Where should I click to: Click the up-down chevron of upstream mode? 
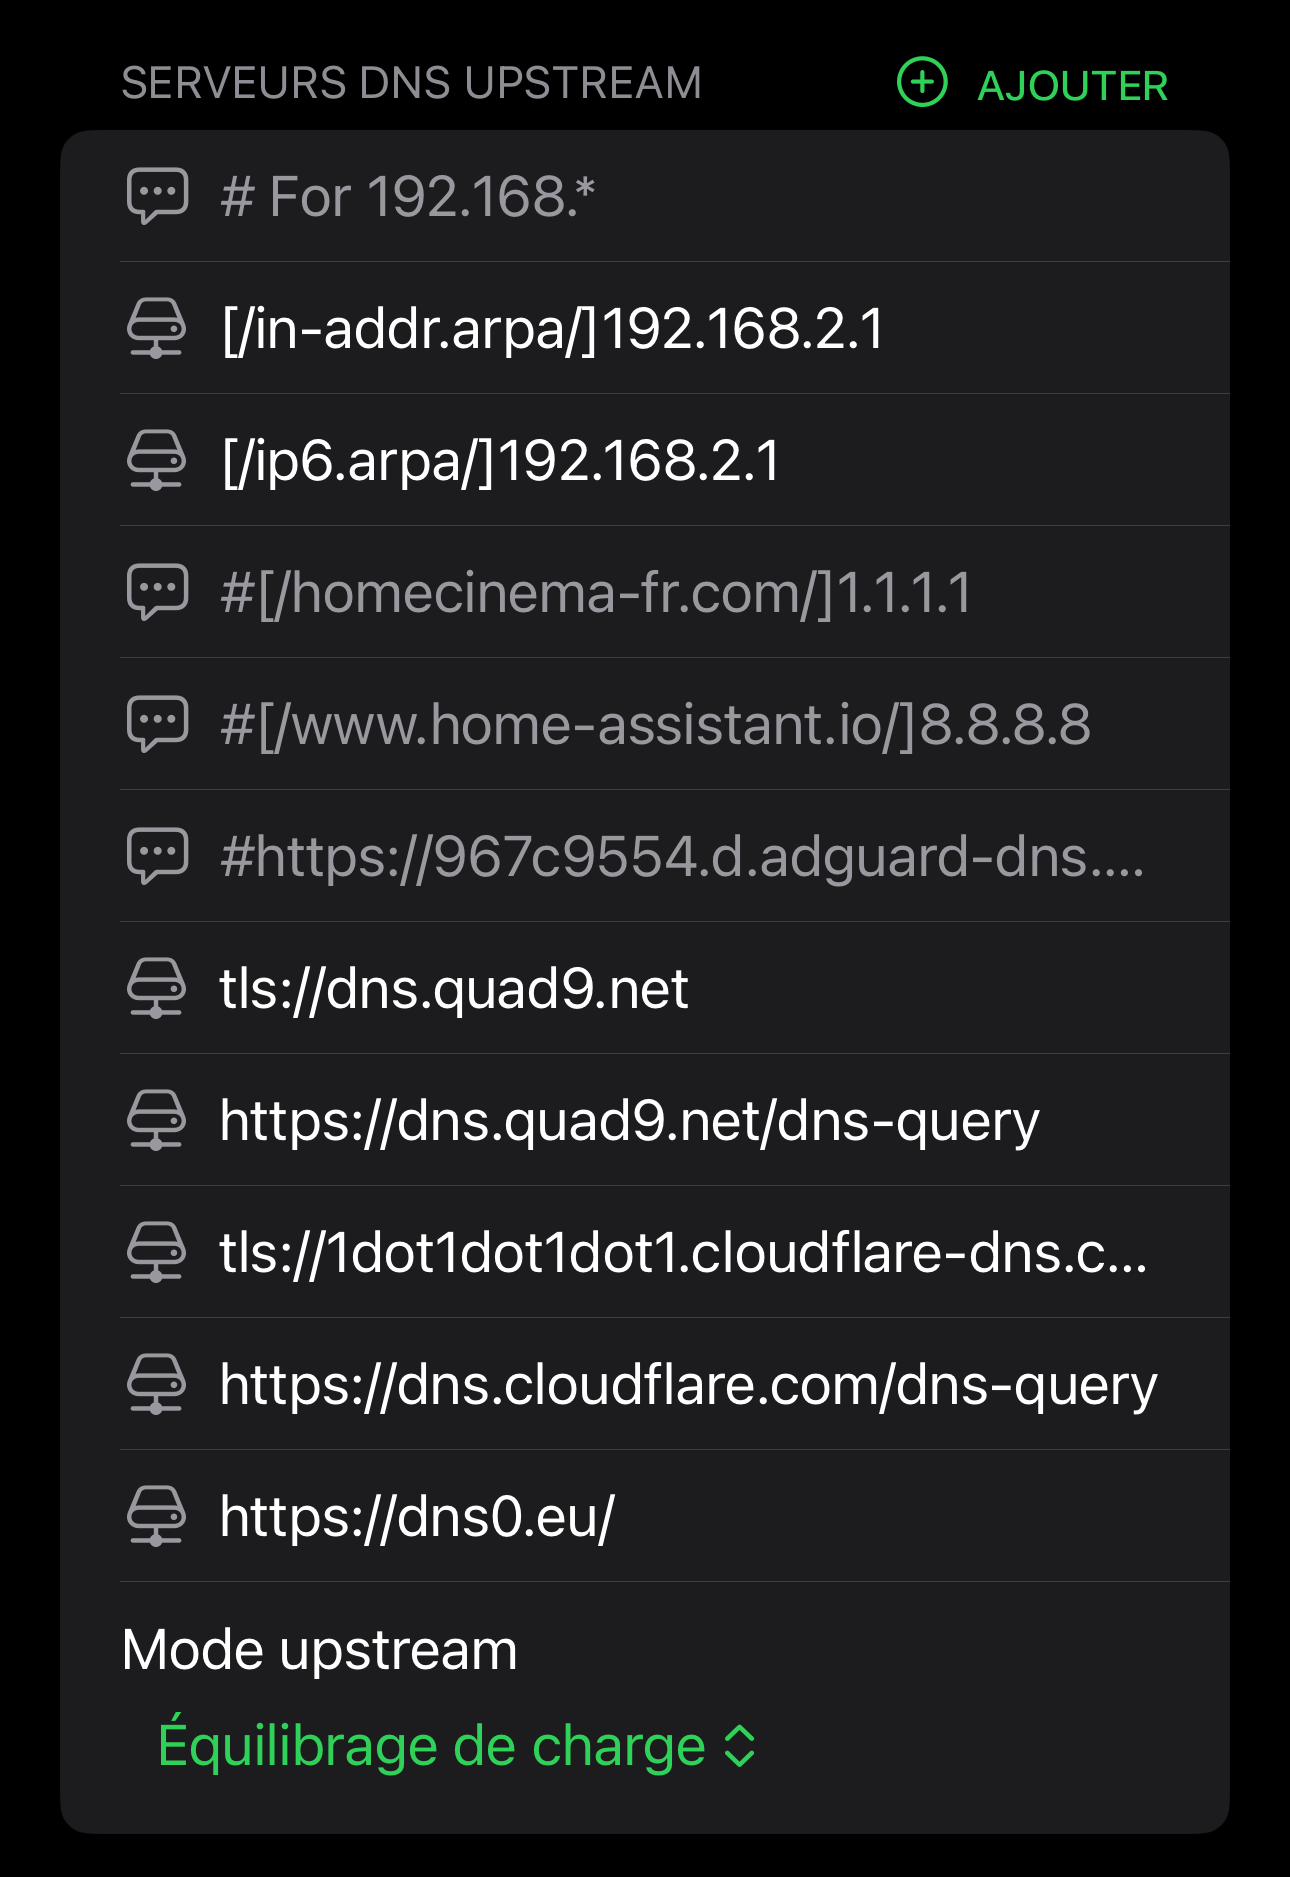pyautogui.click(x=740, y=1746)
